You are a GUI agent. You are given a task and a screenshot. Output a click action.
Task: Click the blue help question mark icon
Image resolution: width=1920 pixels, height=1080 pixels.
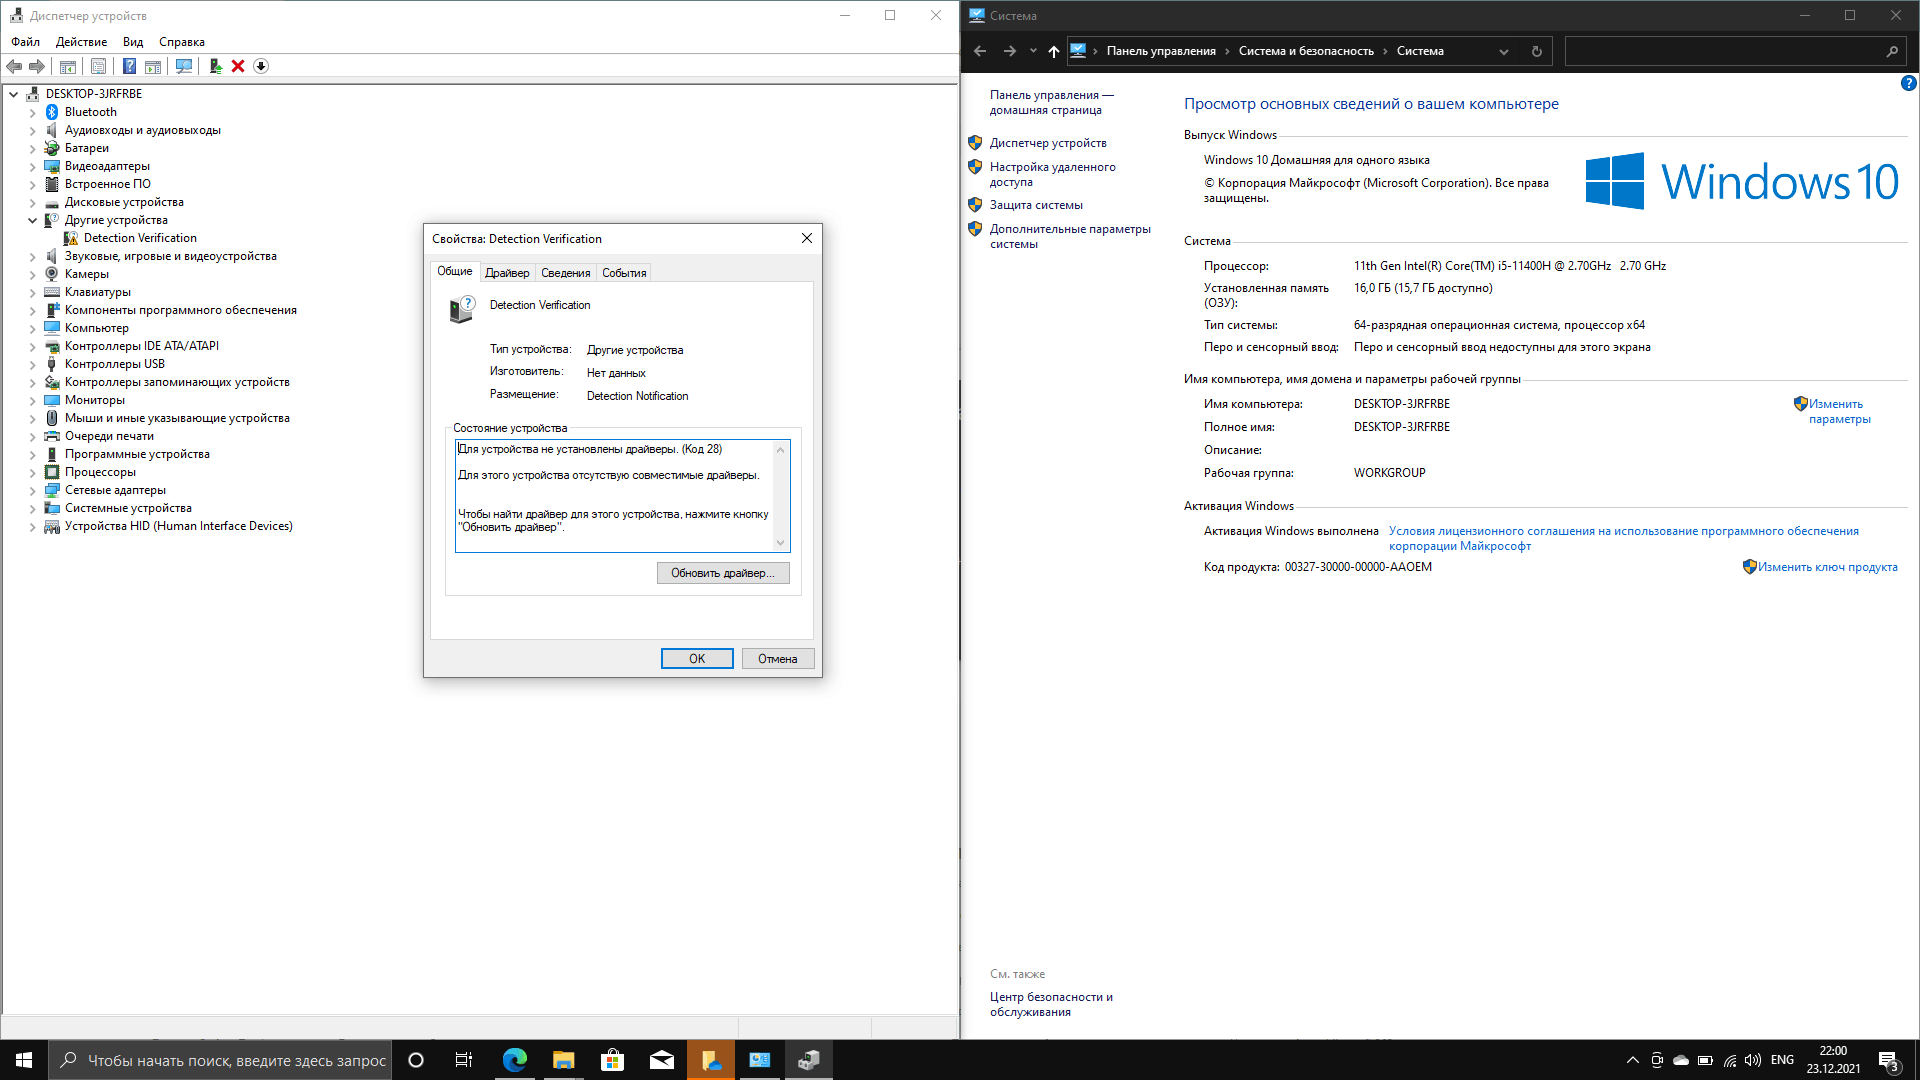[129, 66]
